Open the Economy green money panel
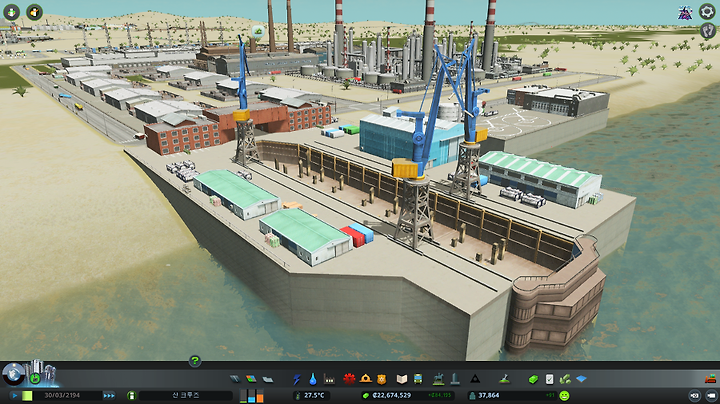The image size is (720, 404). (533, 379)
